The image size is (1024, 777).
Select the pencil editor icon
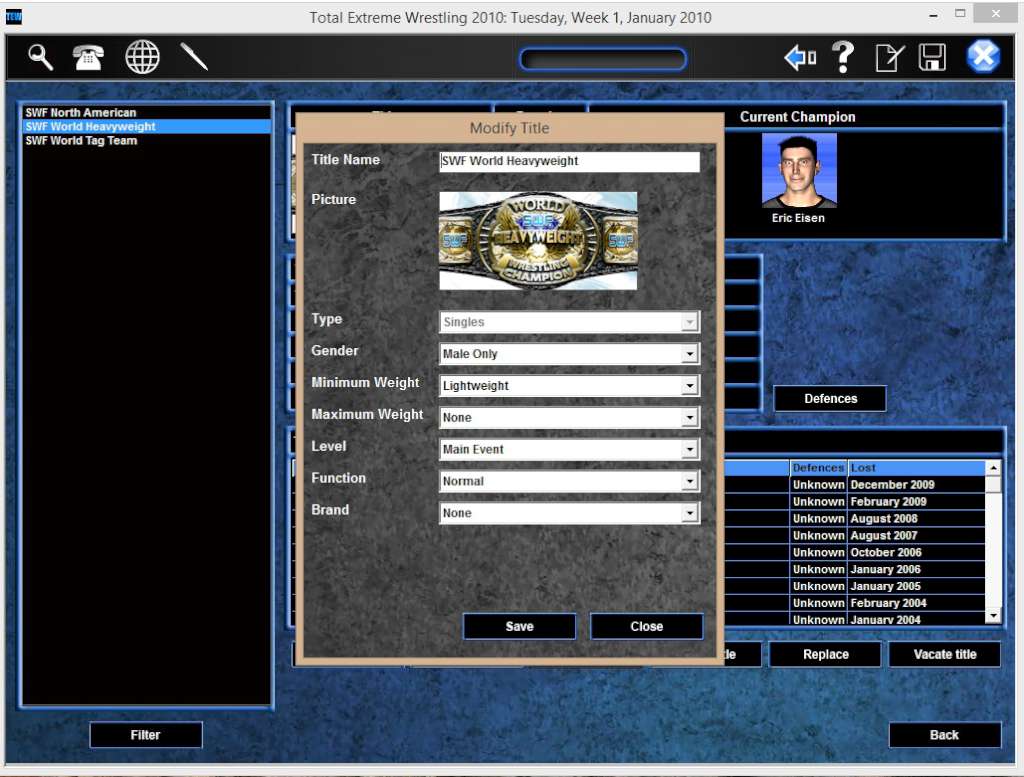click(193, 57)
